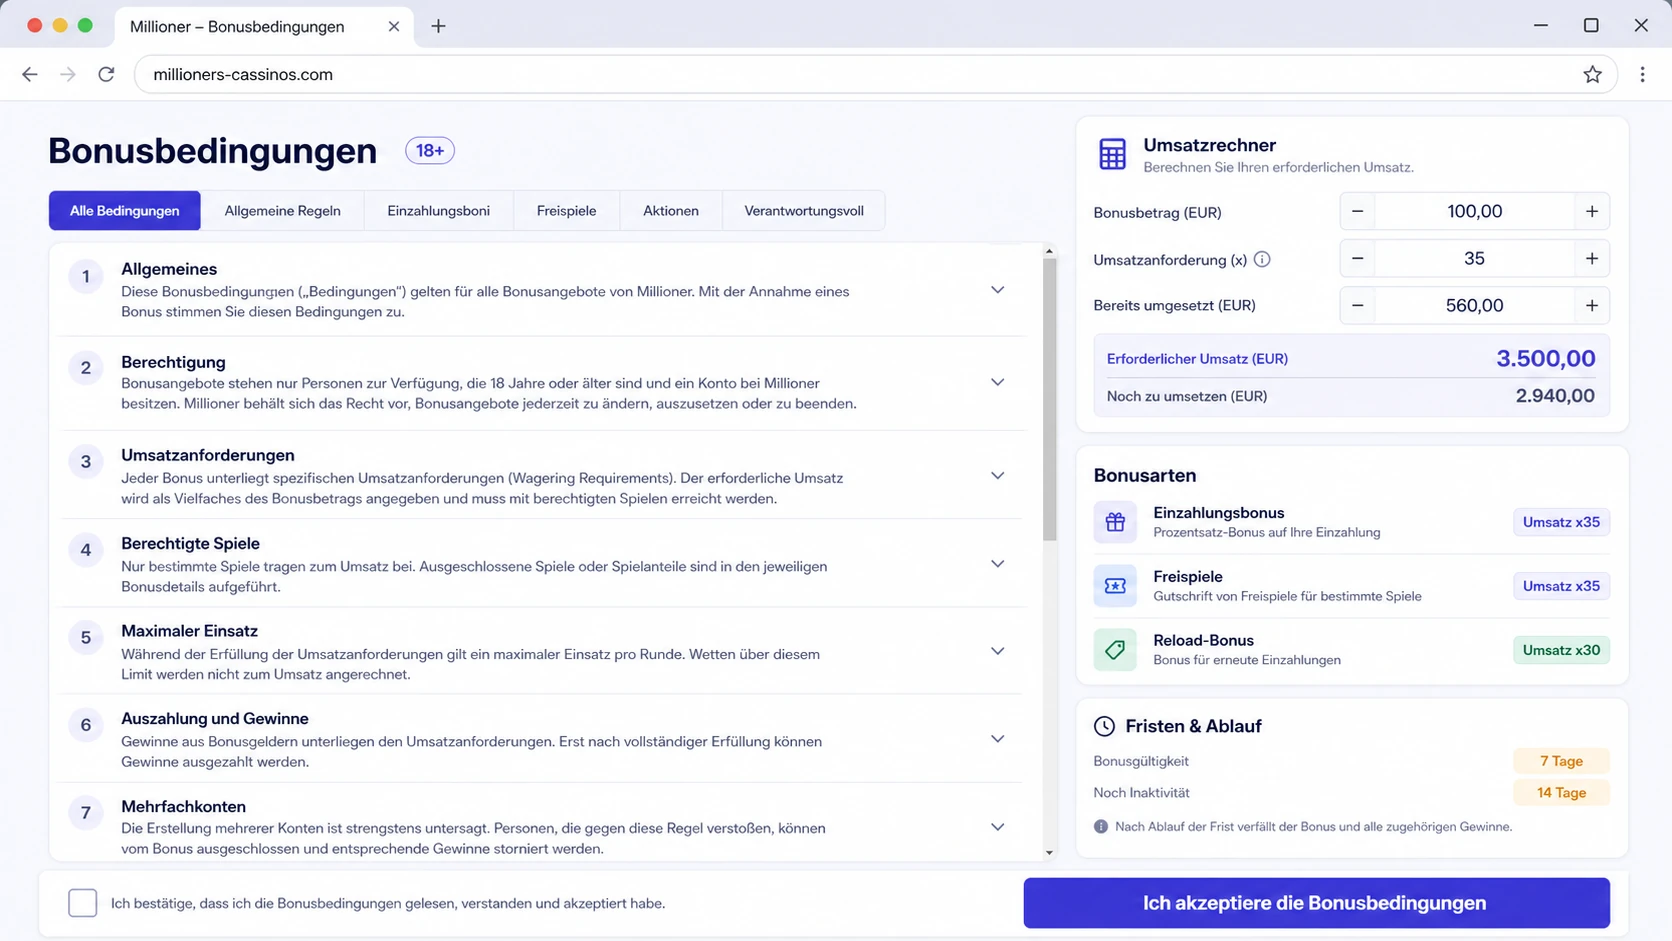
Task: Open the Aktionen tab
Action: pyautogui.click(x=671, y=211)
